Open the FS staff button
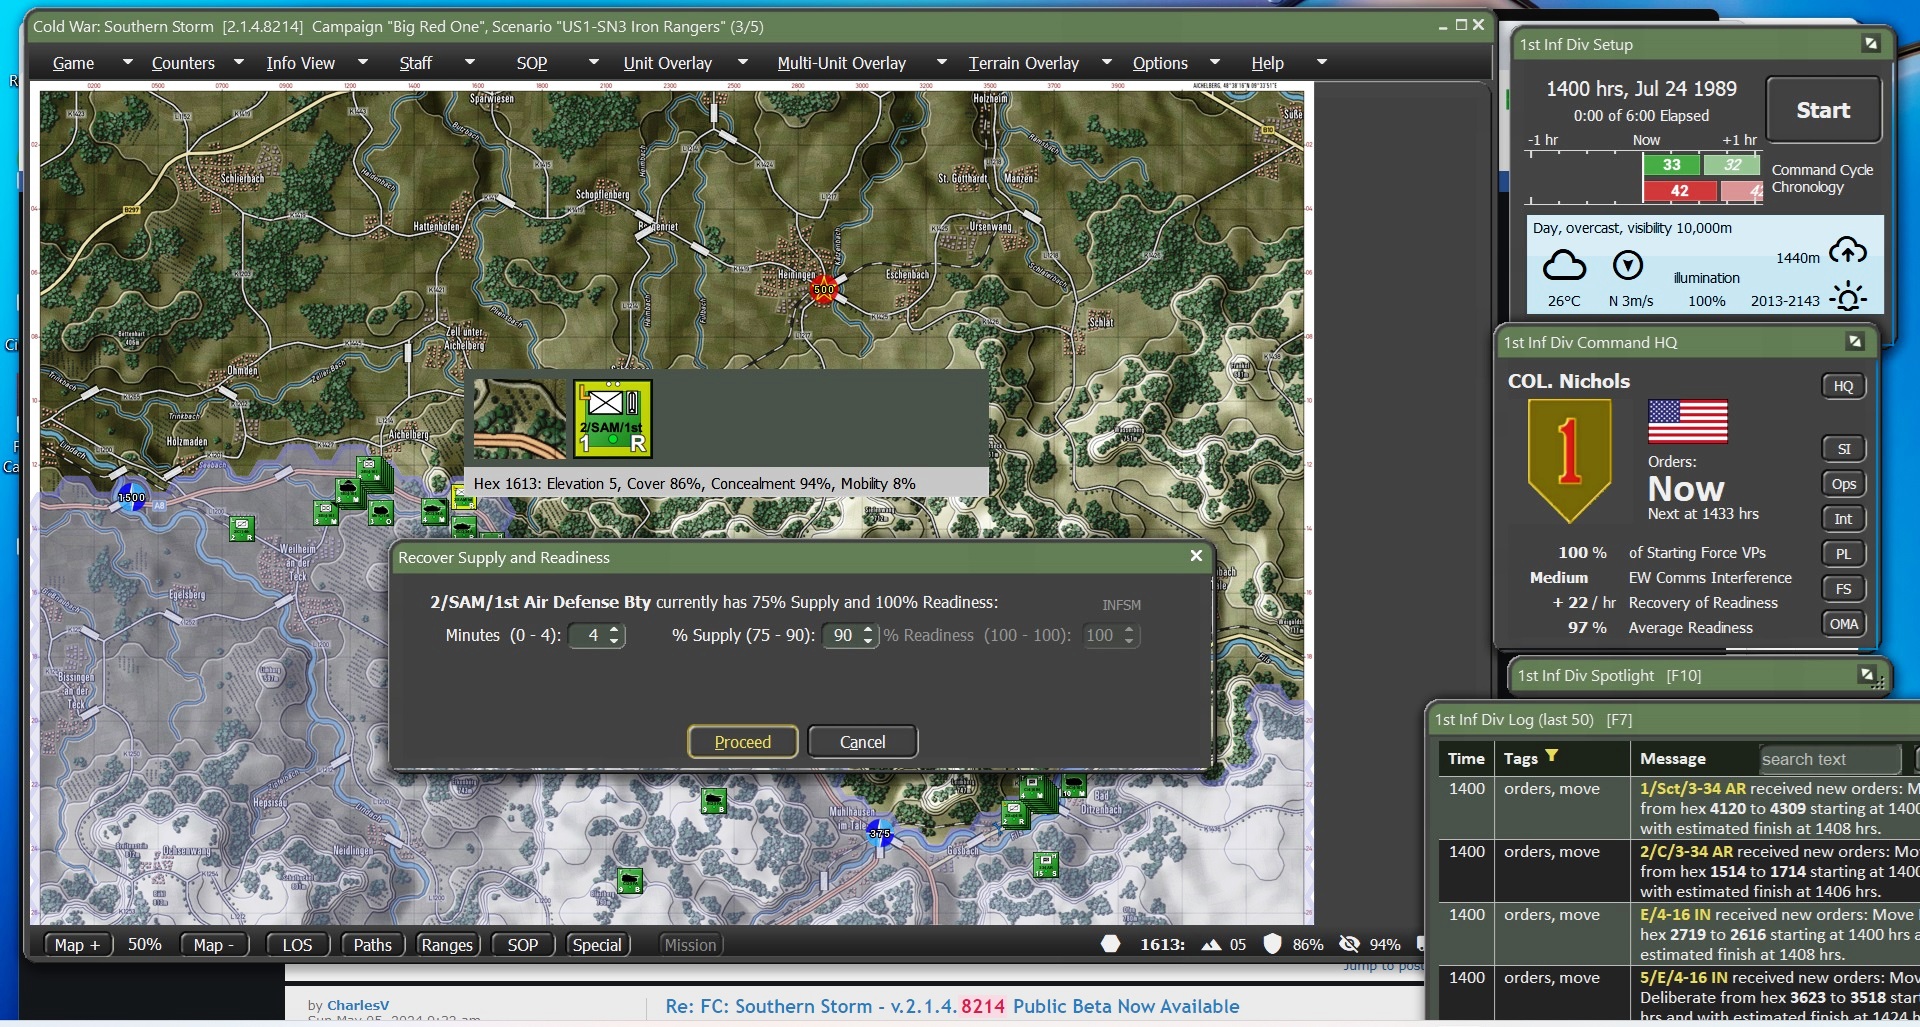This screenshot has height=1027, width=1920. coord(1844,589)
